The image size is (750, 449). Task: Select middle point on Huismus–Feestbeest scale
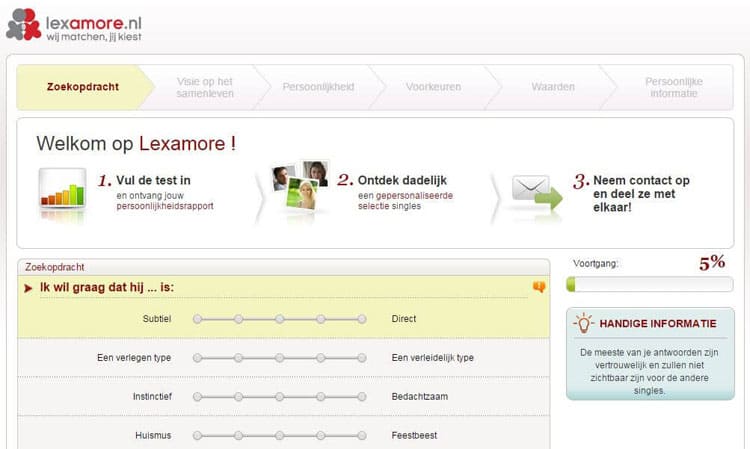coord(280,435)
